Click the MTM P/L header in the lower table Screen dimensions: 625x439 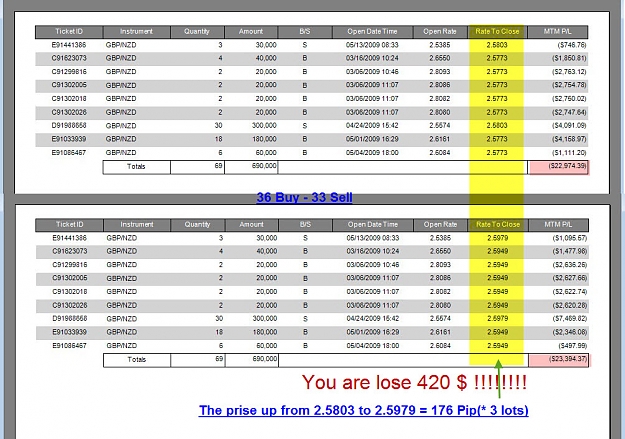point(558,224)
